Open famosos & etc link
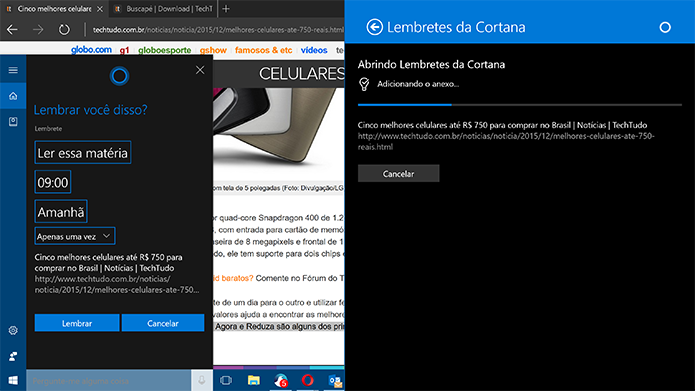This screenshot has height=391, width=695. [264, 50]
